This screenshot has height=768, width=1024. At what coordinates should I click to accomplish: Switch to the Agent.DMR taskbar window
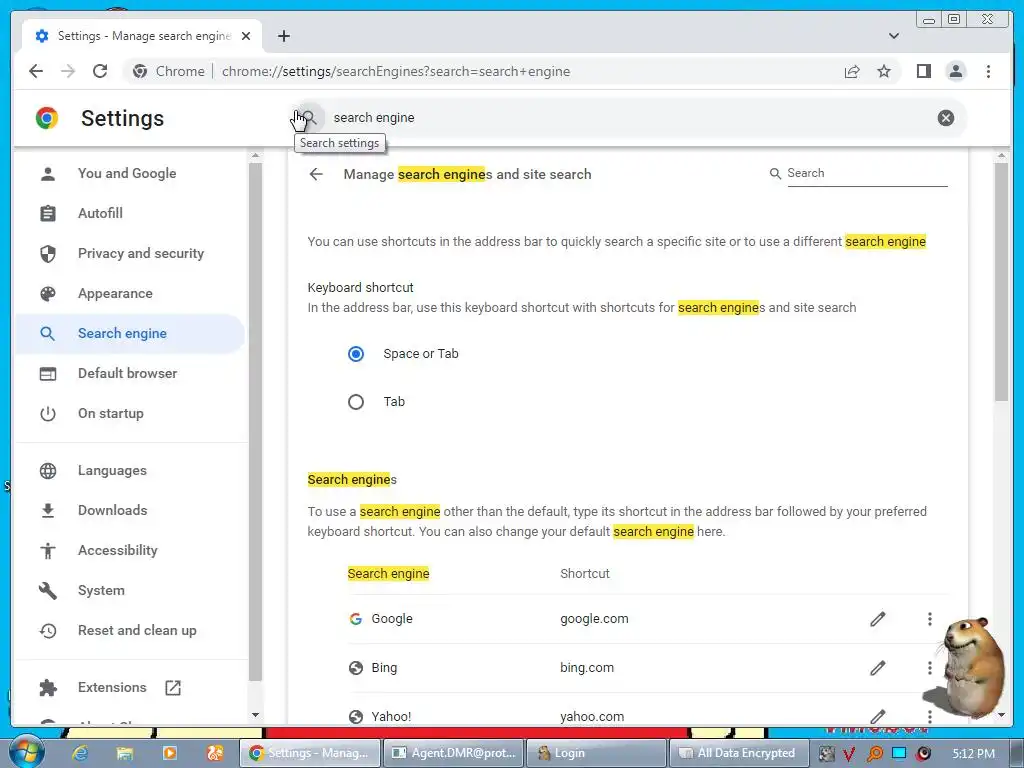[x=454, y=753]
